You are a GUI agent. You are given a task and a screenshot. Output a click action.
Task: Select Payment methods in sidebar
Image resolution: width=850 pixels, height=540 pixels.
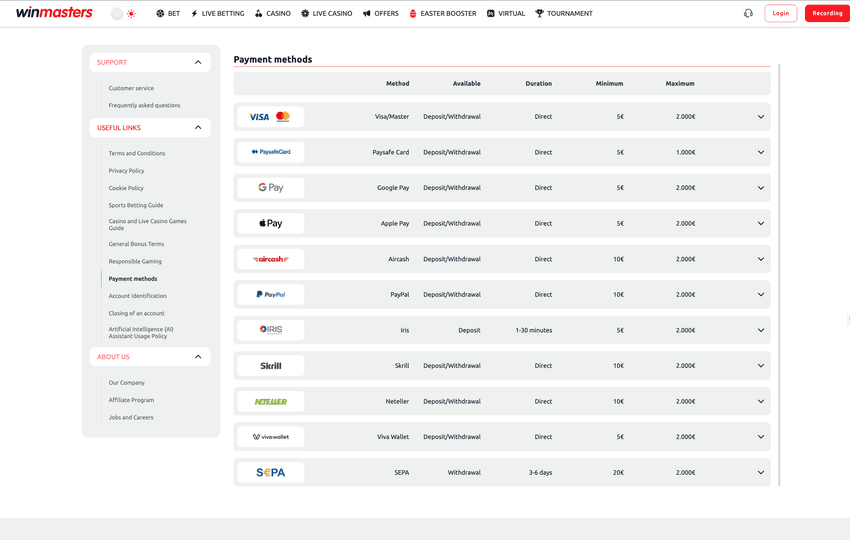133,279
